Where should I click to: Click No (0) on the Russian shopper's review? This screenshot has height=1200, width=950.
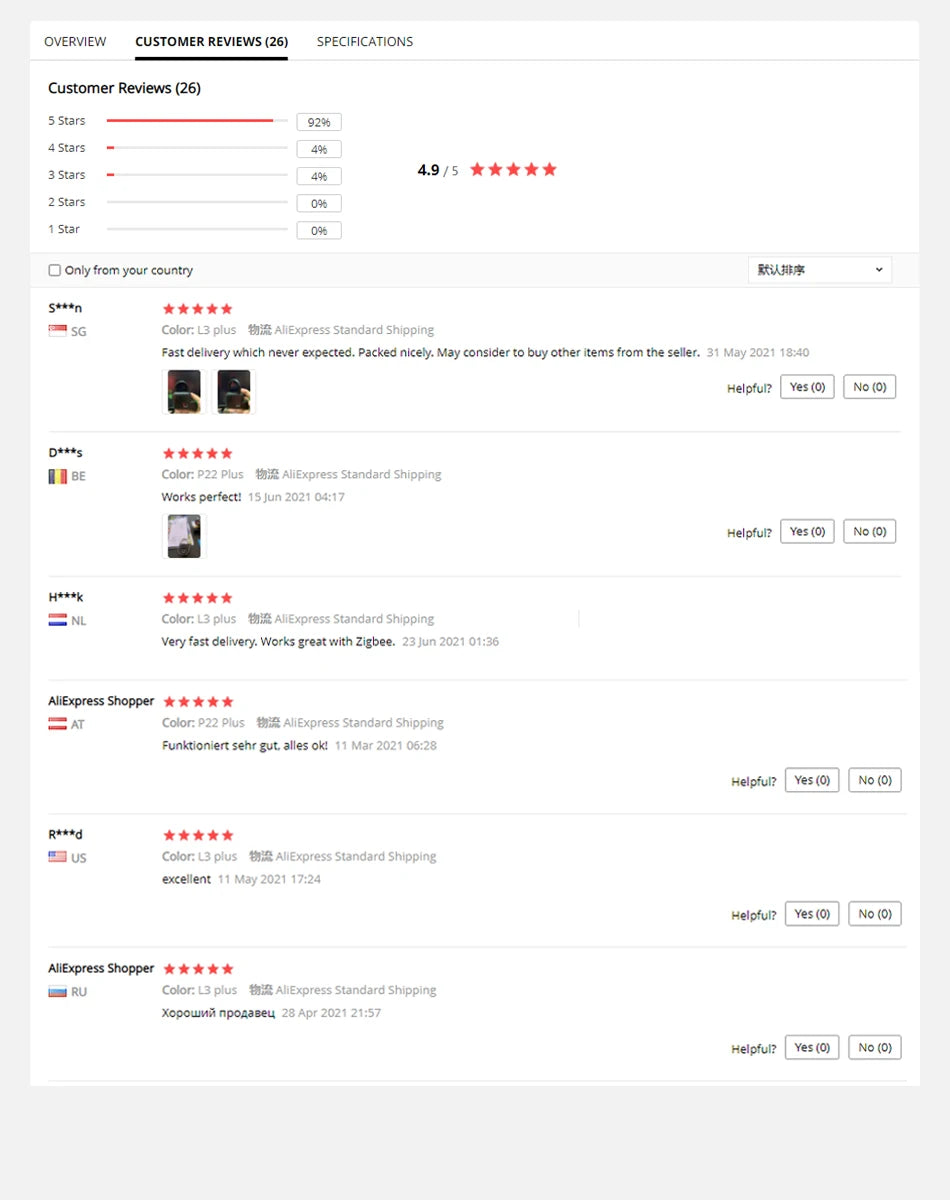[x=875, y=1048]
